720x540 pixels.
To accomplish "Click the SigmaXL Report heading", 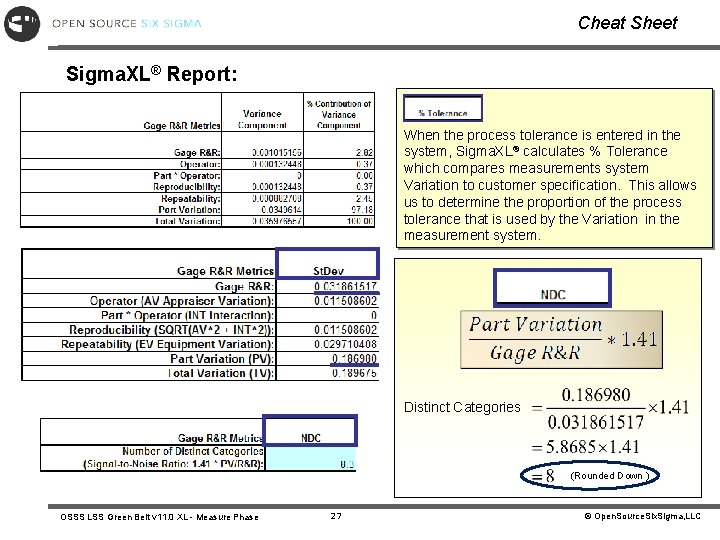I will coord(152,73).
